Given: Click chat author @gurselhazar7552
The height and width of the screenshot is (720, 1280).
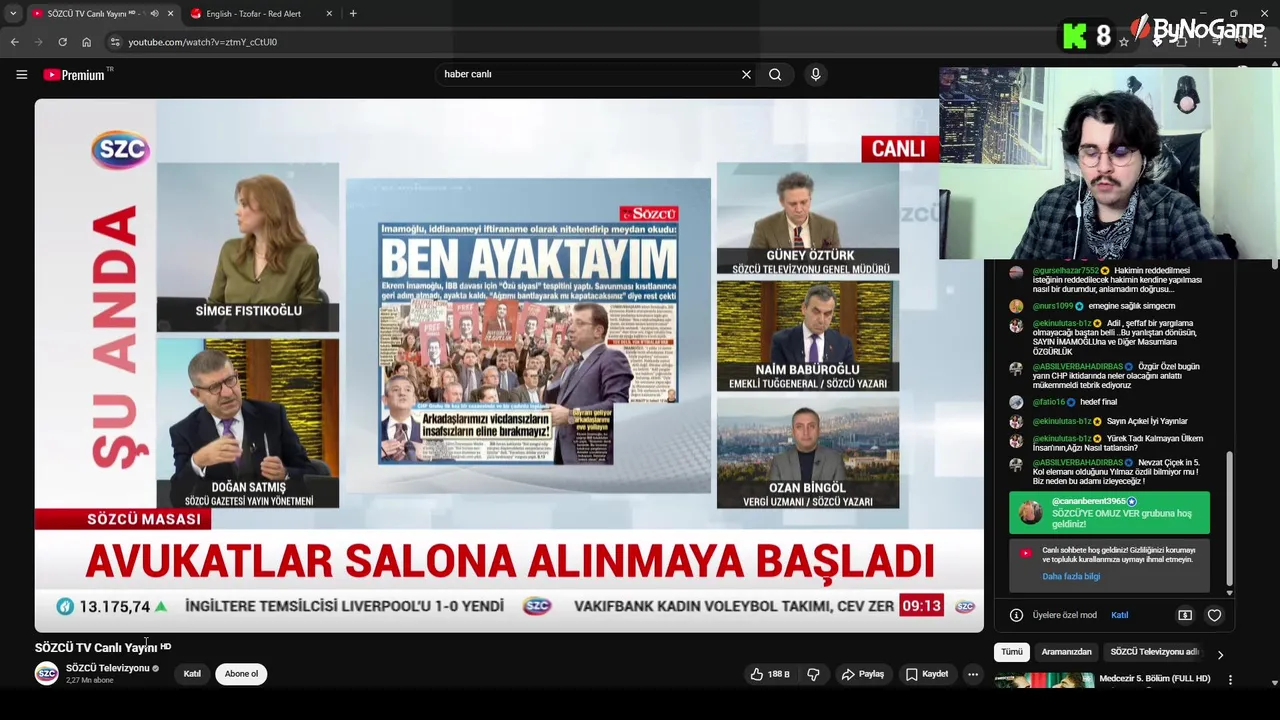Looking at the screenshot, I should pyautogui.click(x=1065, y=271).
